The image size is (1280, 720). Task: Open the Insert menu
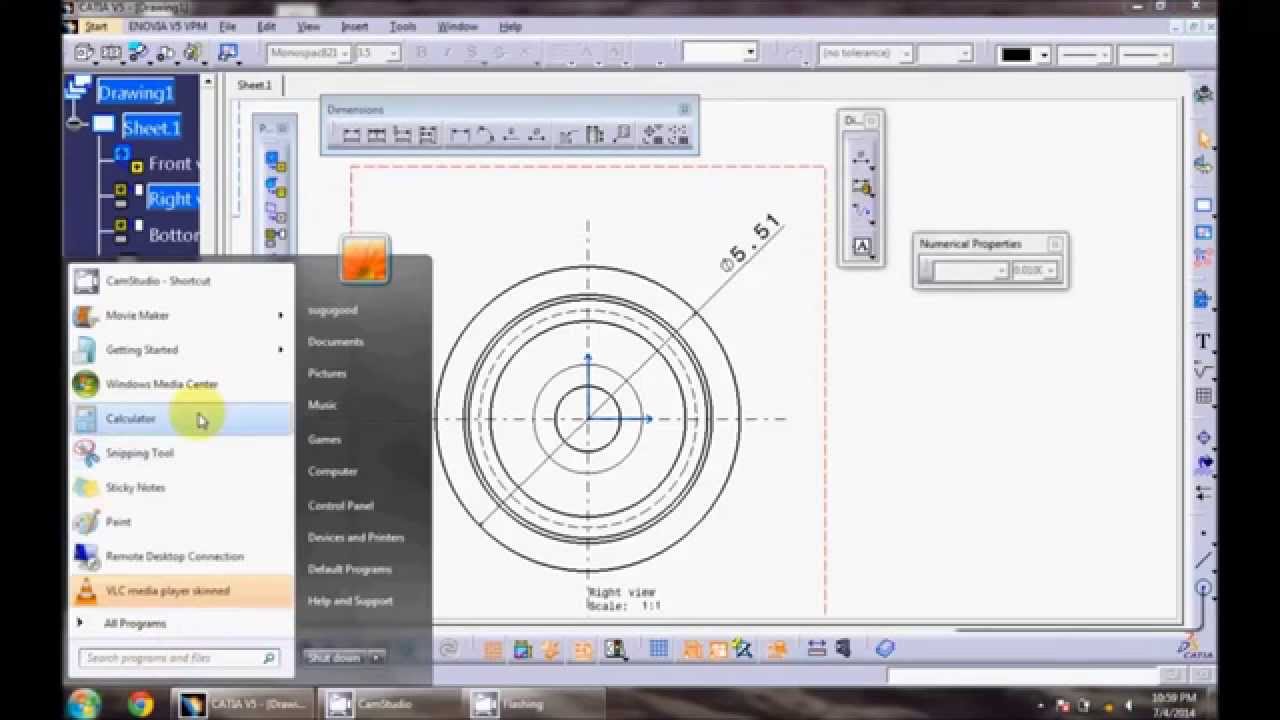[x=354, y=27]
